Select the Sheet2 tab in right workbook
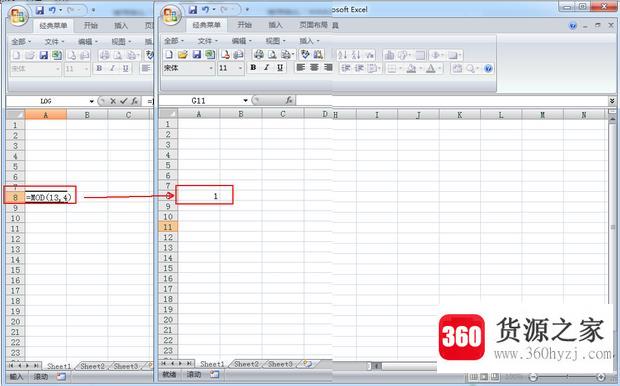Viewport: 620px width, 386px height. [x=246, y=363]
